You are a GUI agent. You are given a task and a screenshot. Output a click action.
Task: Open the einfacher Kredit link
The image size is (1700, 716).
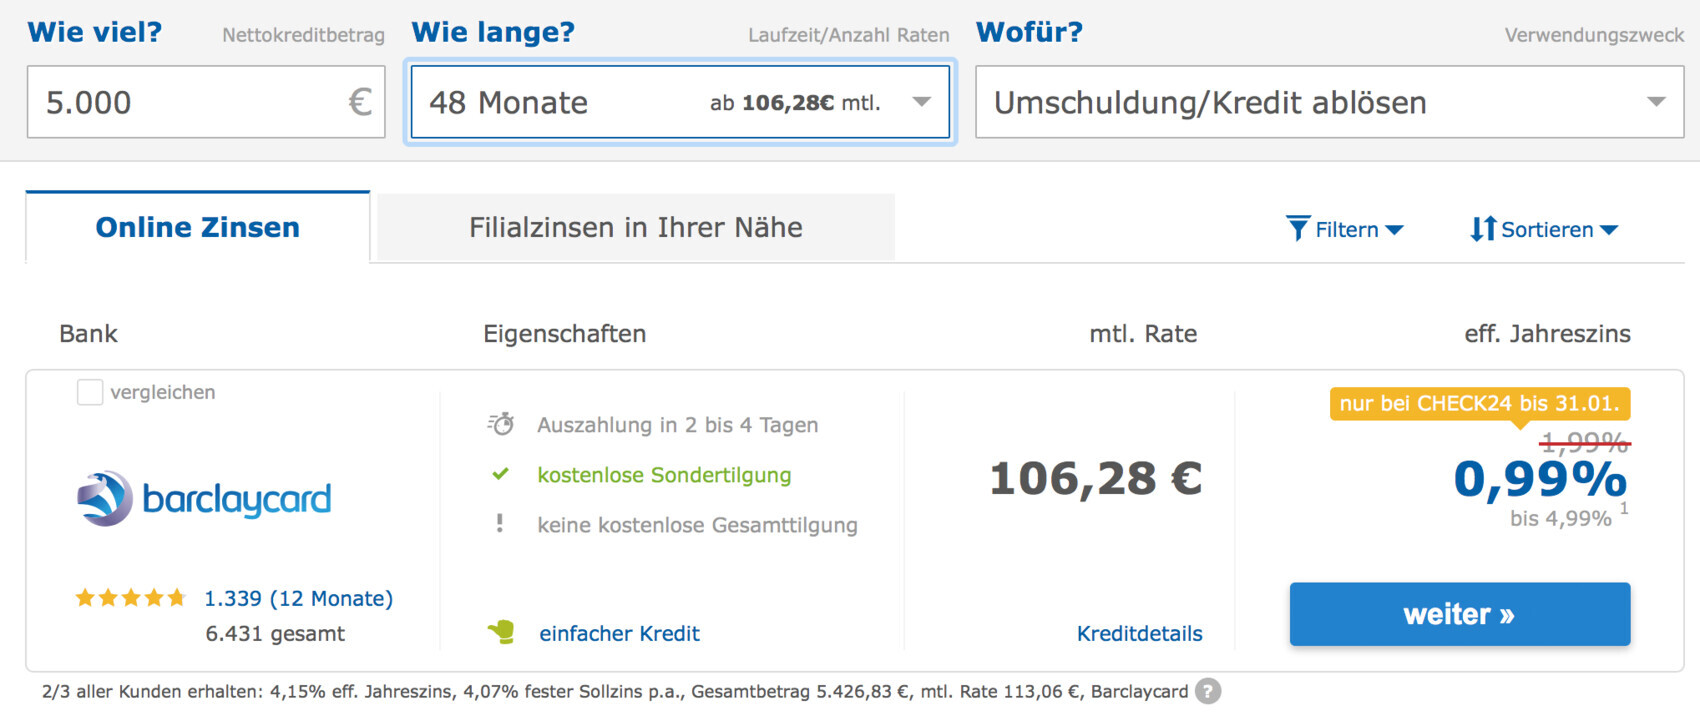click(x=619, y=633)
